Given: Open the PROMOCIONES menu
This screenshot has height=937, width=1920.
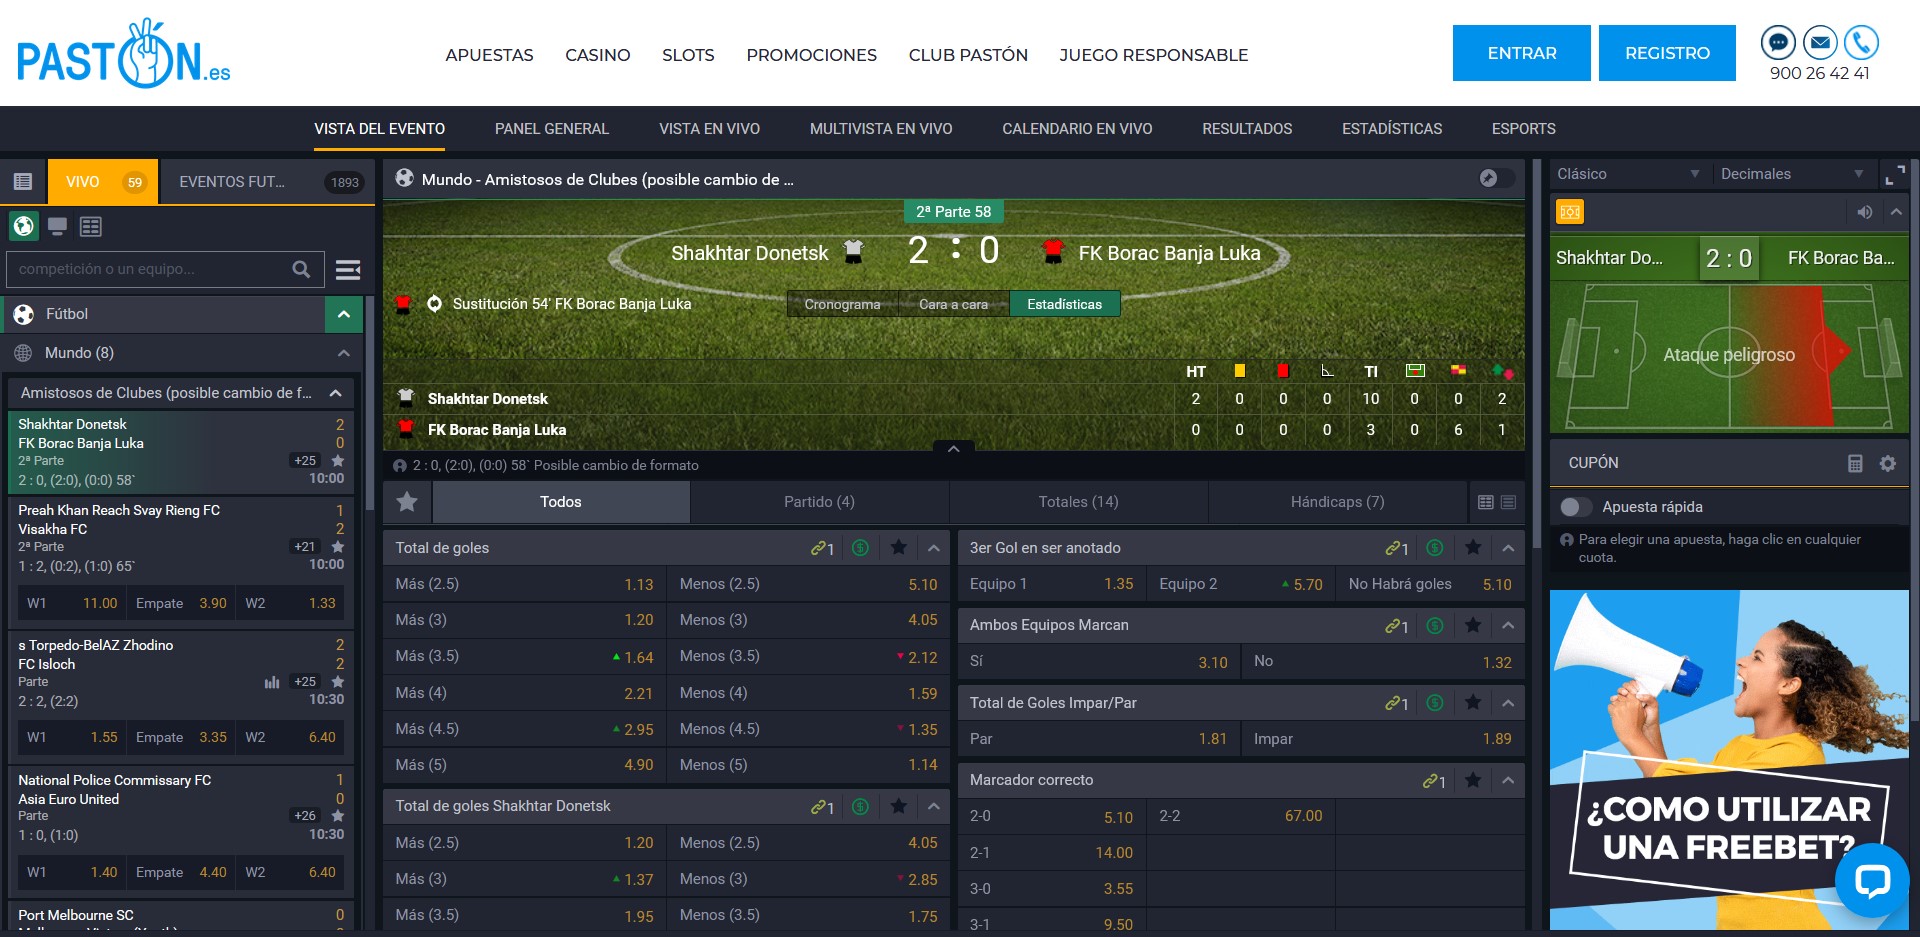Looking at the screenshot, I should (x=811, y=55).
